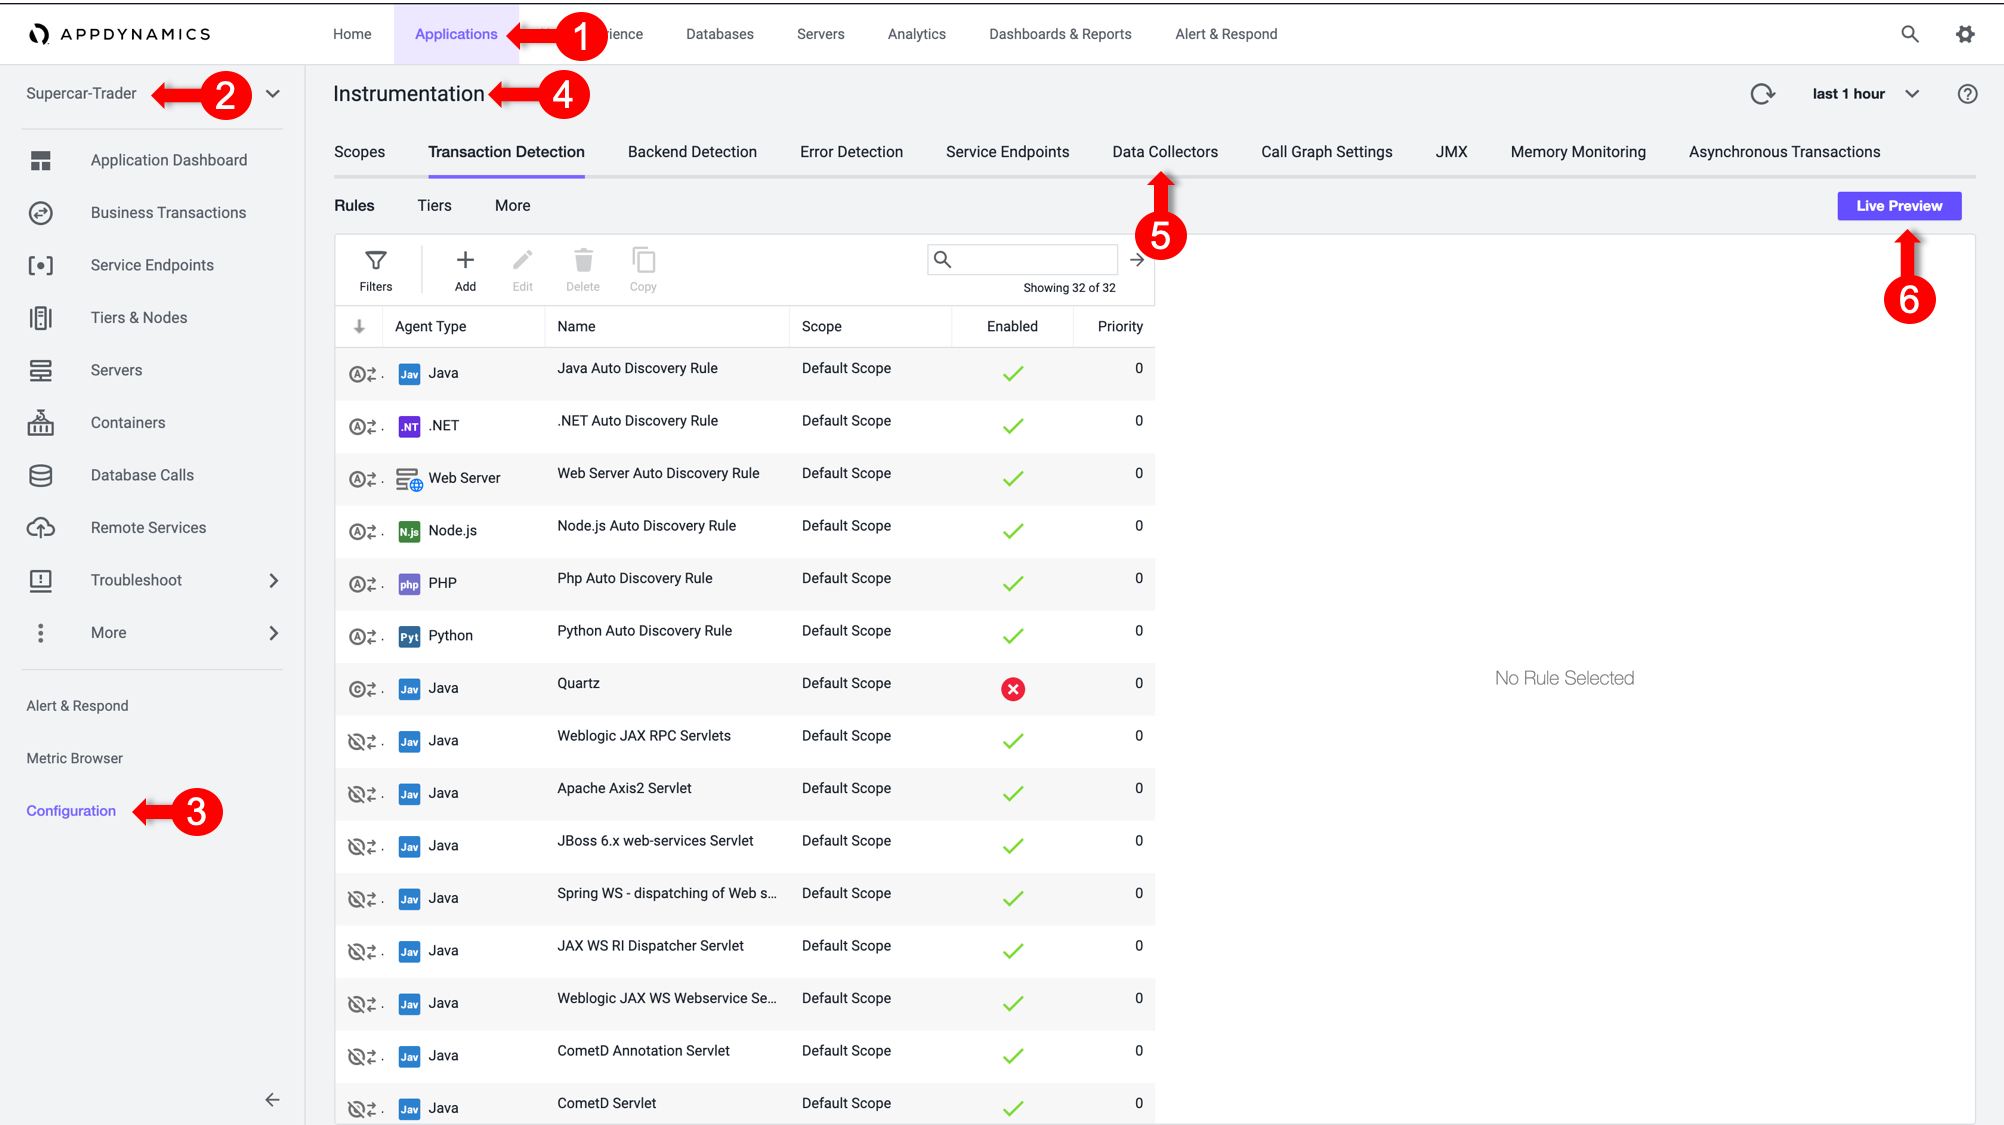The height and width of the screenshot is (1125, 2004).
Task: Click the Business Transactions sidebar icon
Action: click(x=41, y=213)
